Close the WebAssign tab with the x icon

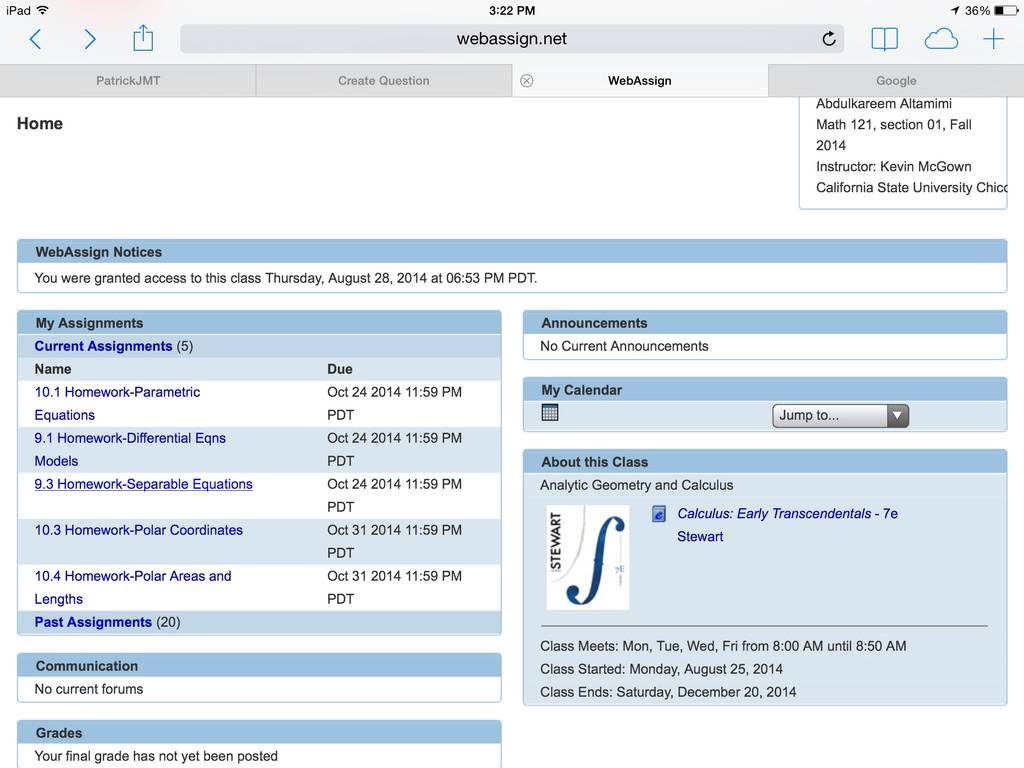[526, 80]
